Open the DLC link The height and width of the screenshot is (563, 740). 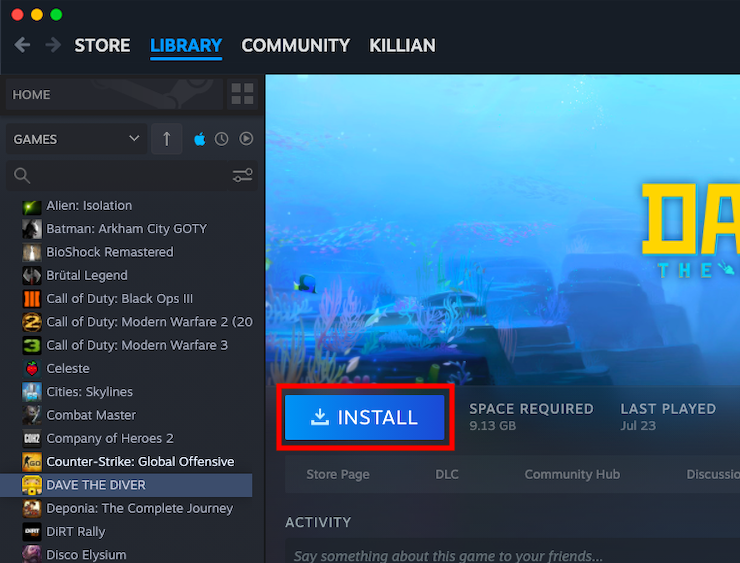[x=447, y=474]
